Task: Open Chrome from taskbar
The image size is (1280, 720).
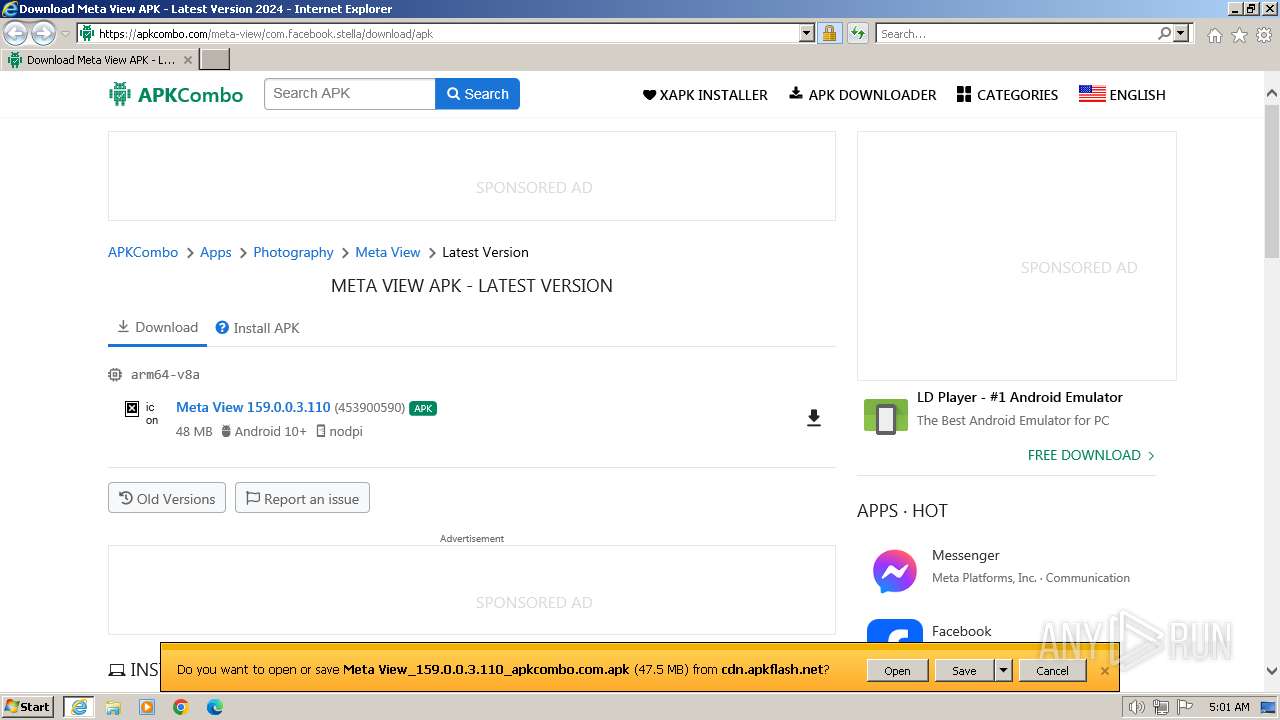Action: tap(181, 707)
